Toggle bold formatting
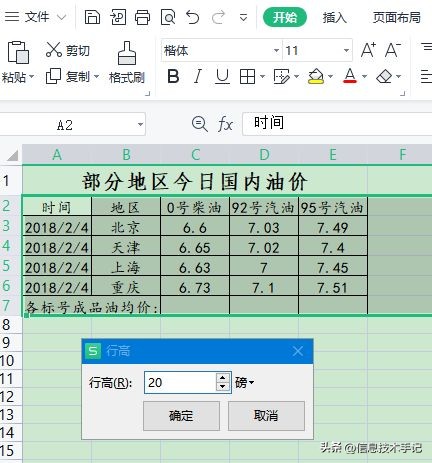This screenshot has height=463, width=432. [173, 77]
